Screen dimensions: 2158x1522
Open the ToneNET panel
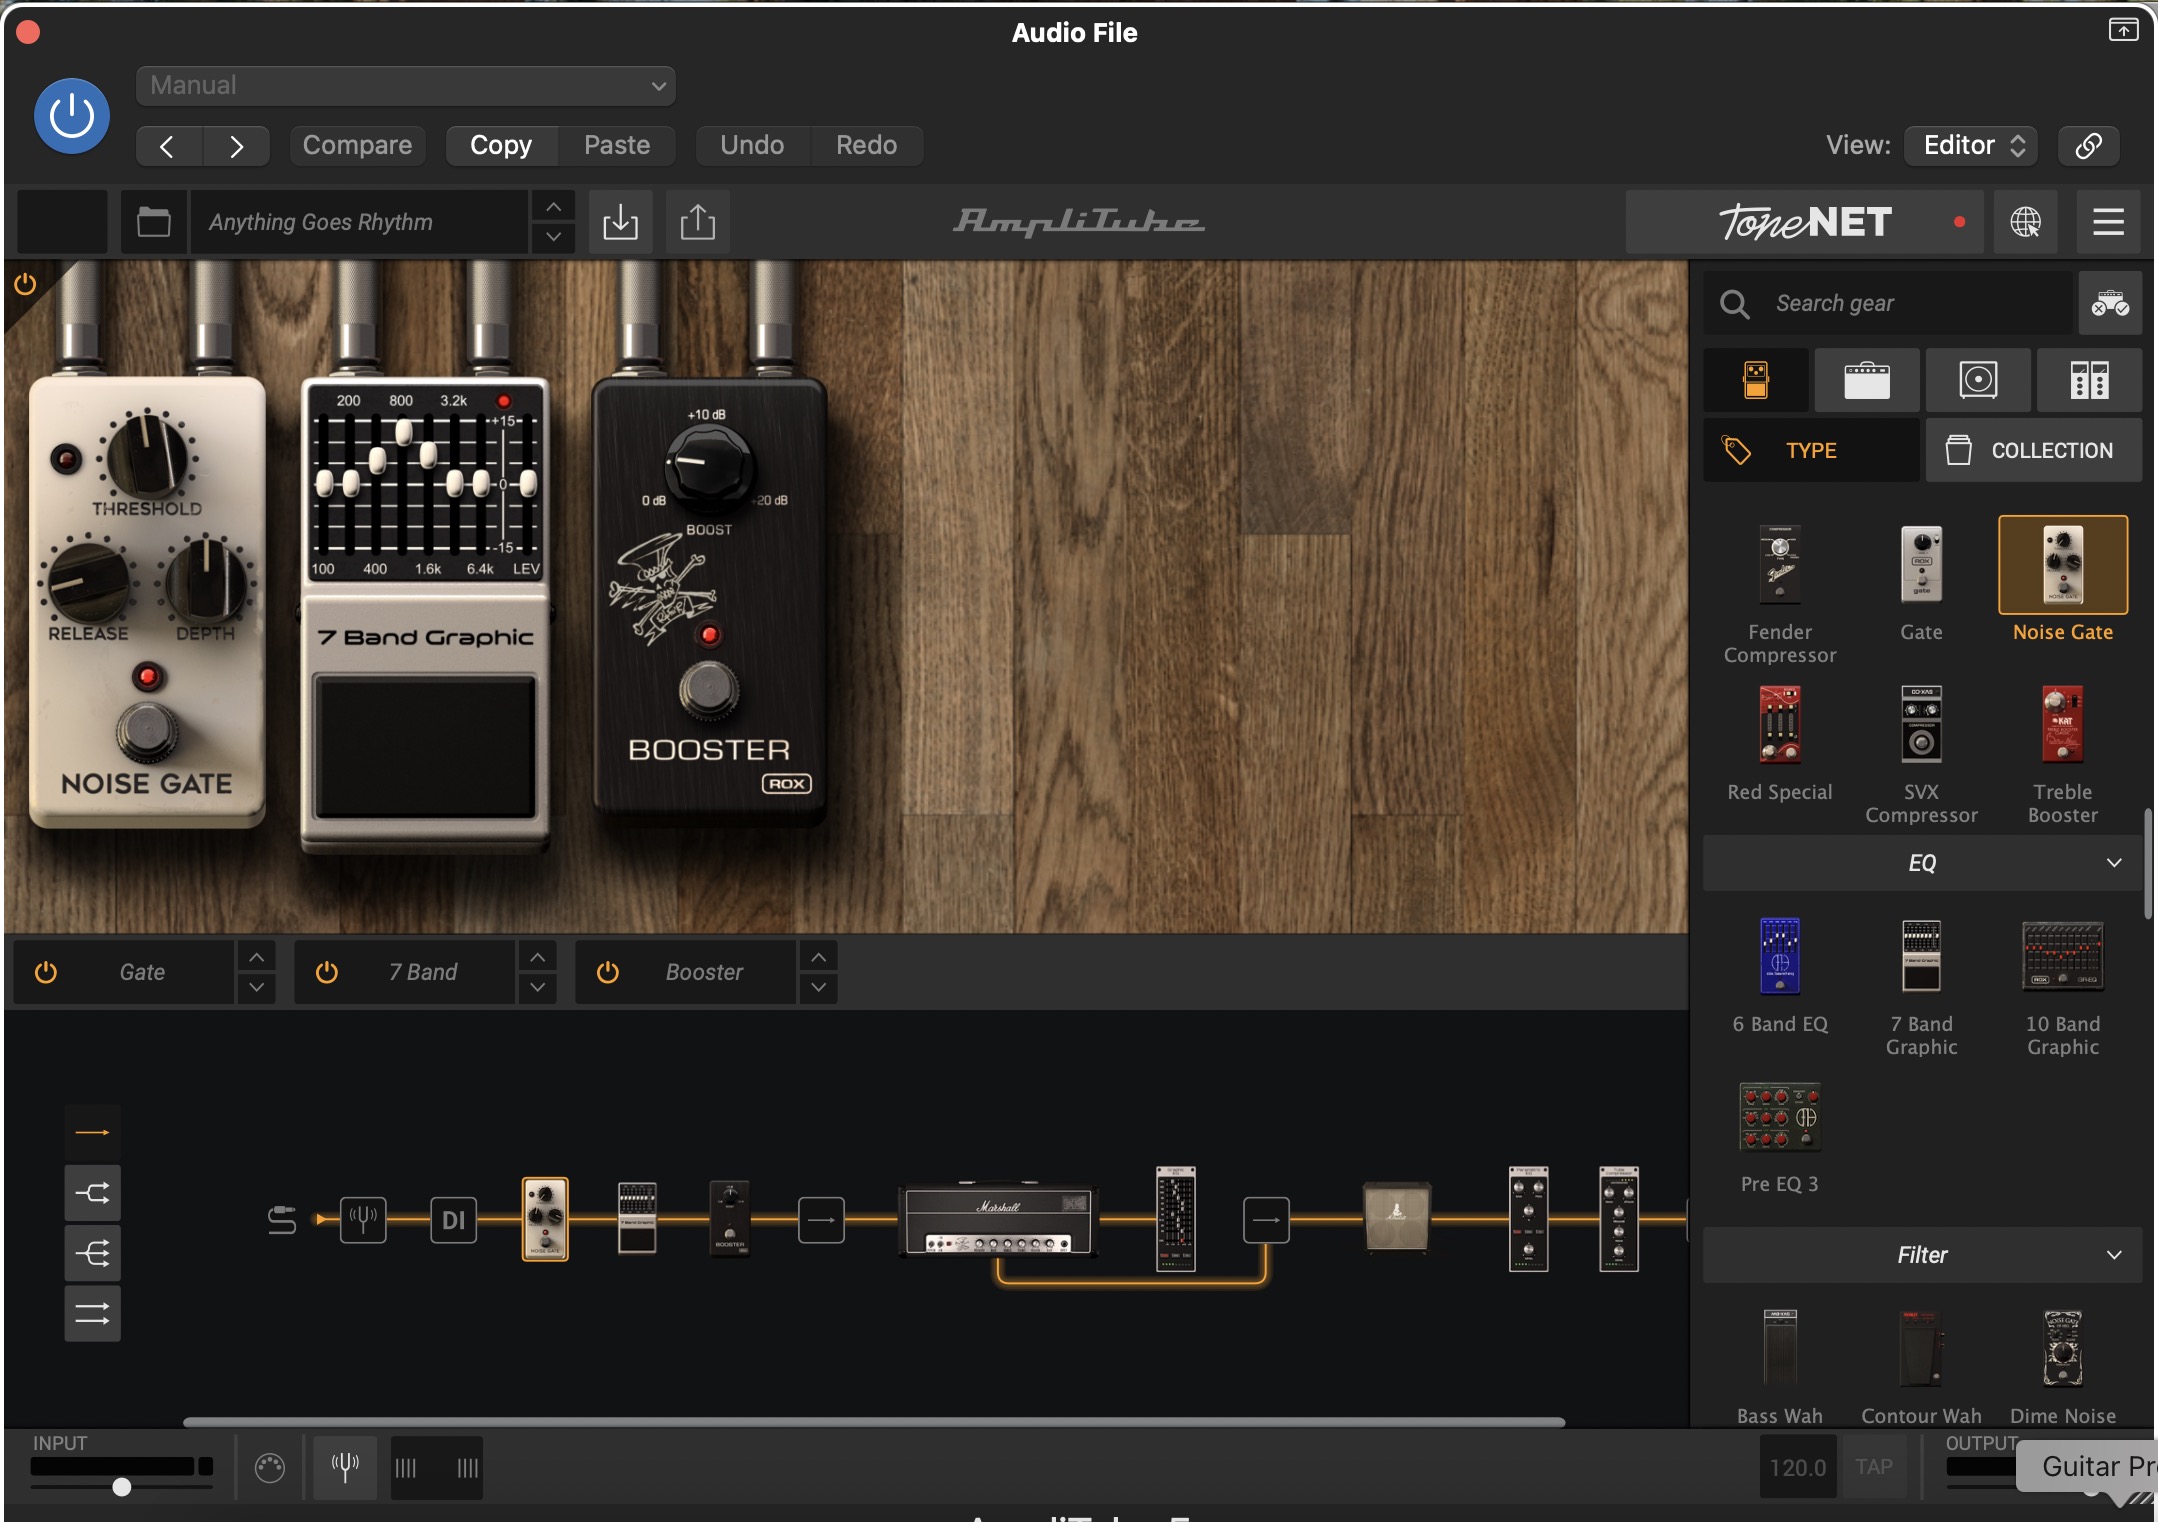(1807, 222)
